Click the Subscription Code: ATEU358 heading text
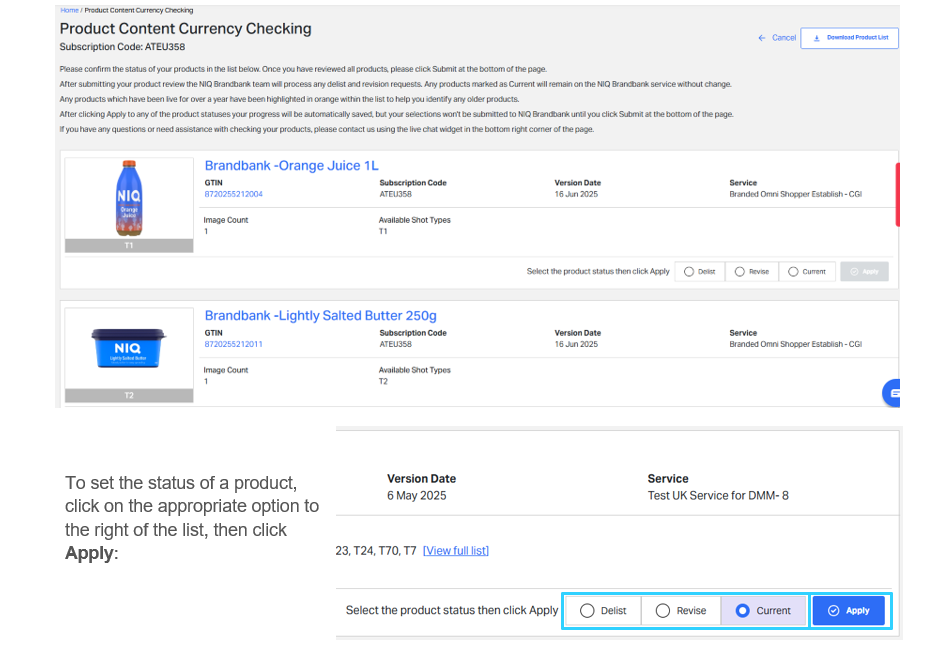 pyautogui.click(x=122, y=47)
